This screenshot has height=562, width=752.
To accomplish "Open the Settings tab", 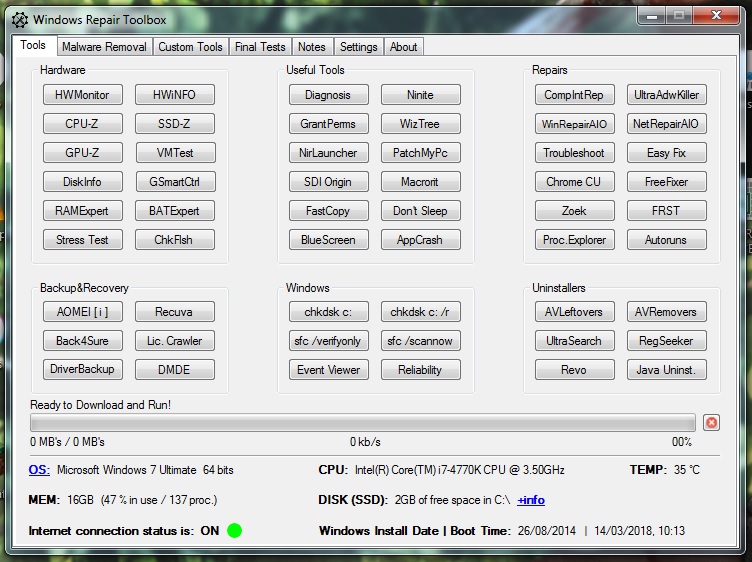I will click(358, 47).
